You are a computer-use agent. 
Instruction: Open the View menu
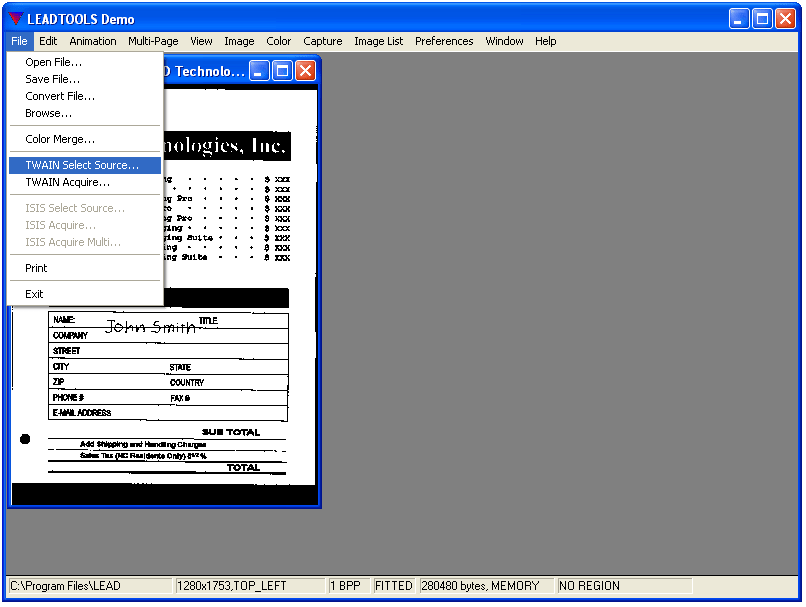click(201, 41)
